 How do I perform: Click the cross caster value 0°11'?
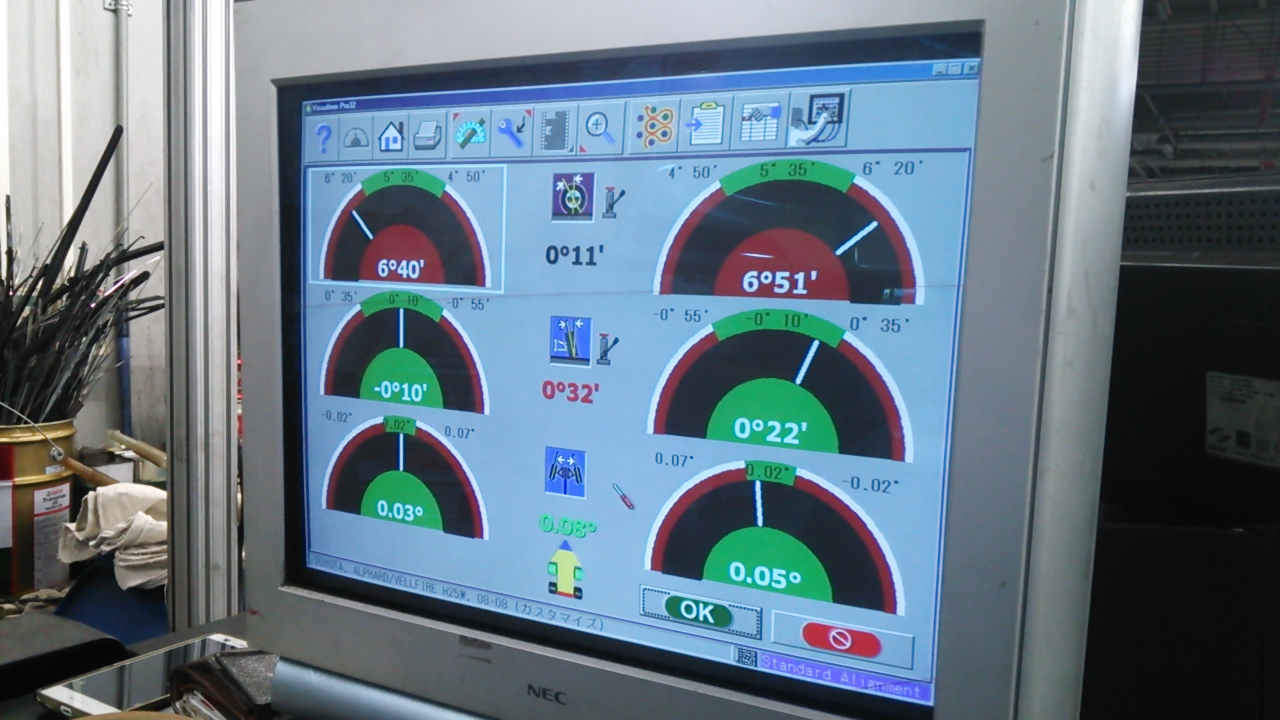point(575,256)
